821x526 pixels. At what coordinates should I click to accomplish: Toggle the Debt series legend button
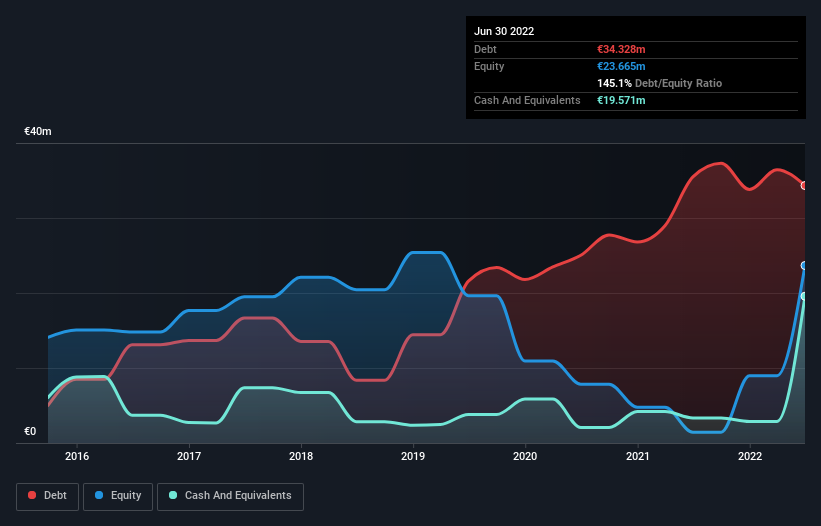coord(47,496)
